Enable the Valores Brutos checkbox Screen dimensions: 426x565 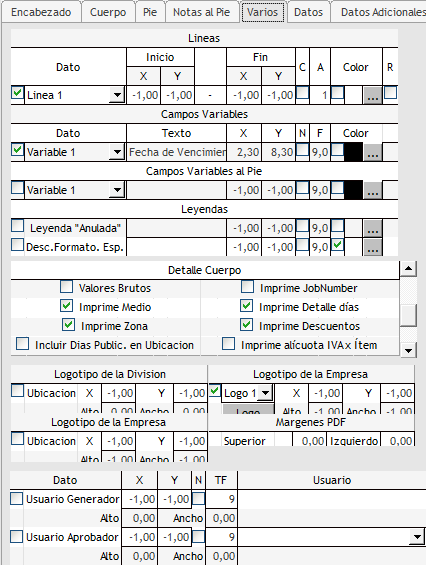tap(67, 287)
